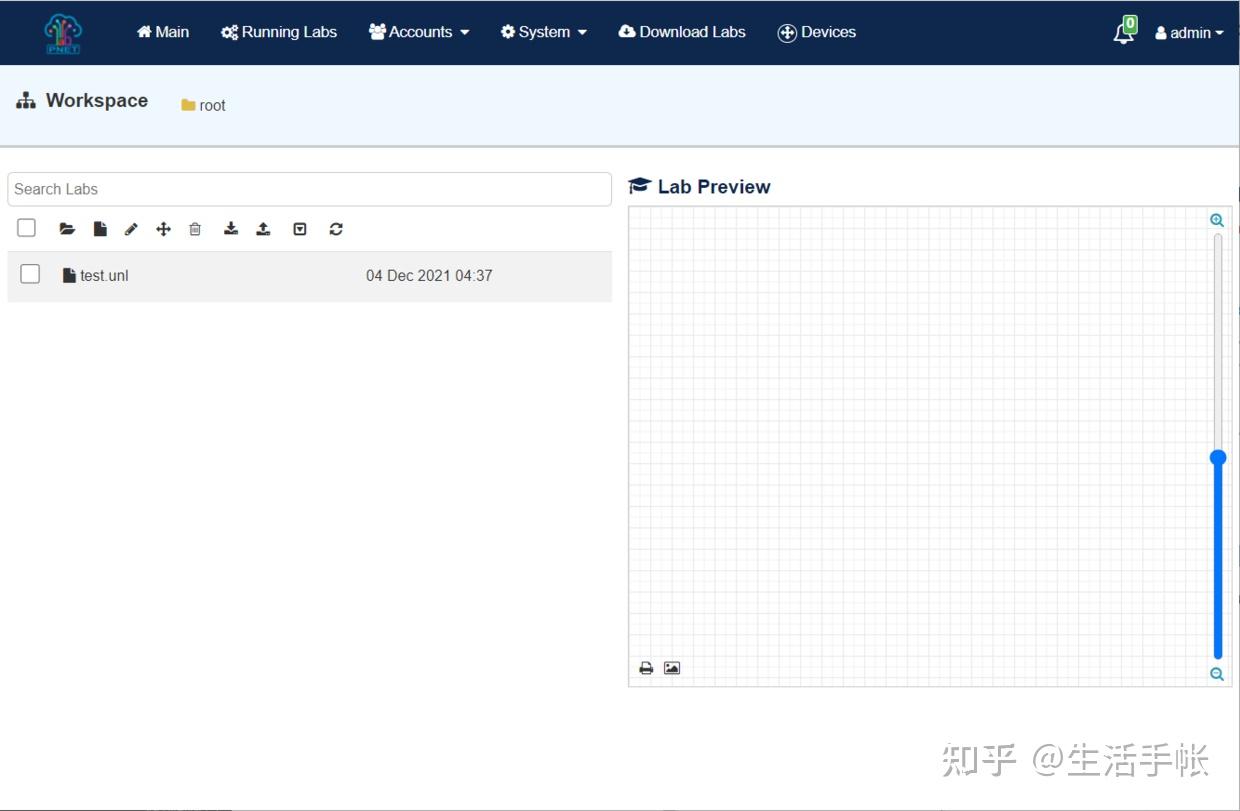
Task: Rename a lab using the pencil icon
Action: (130, 228)
